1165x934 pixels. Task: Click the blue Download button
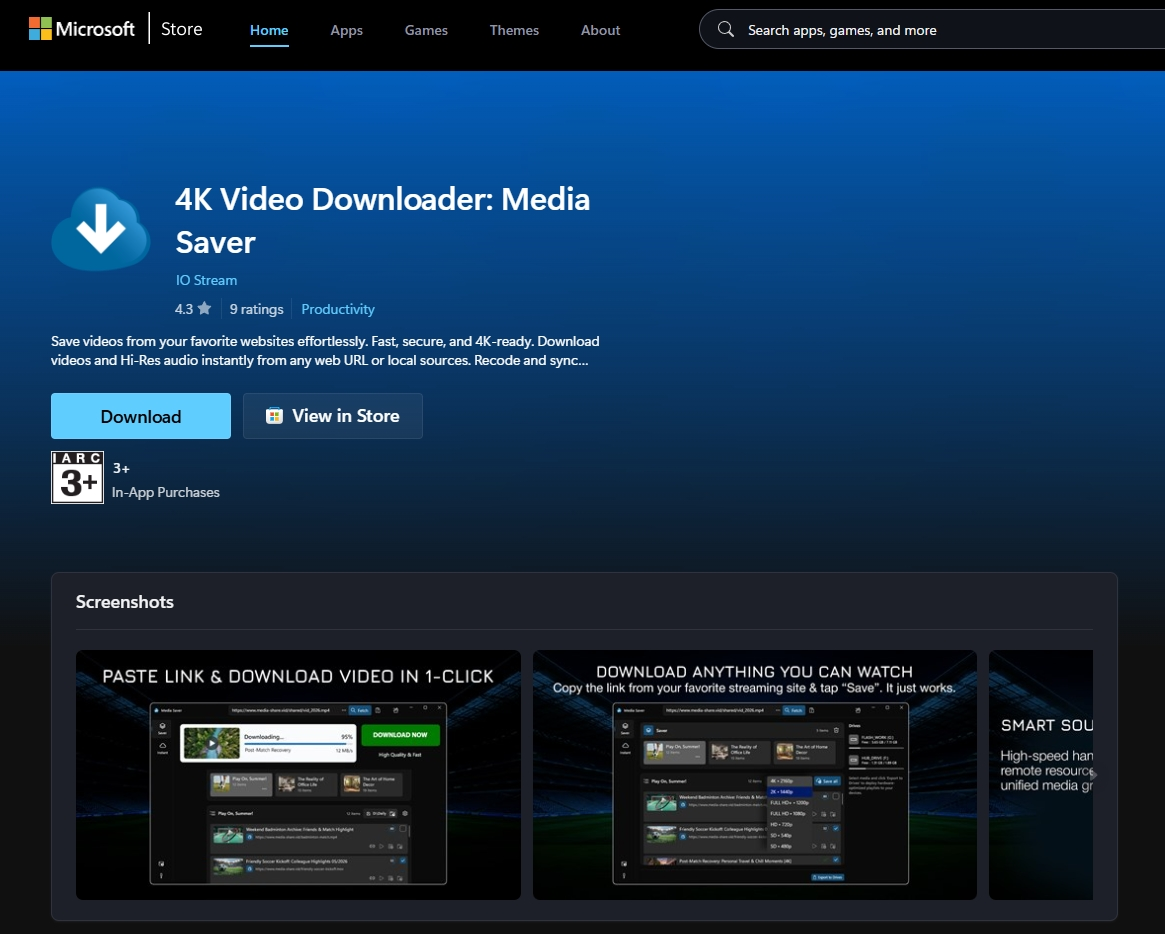[x=141, y=416]
